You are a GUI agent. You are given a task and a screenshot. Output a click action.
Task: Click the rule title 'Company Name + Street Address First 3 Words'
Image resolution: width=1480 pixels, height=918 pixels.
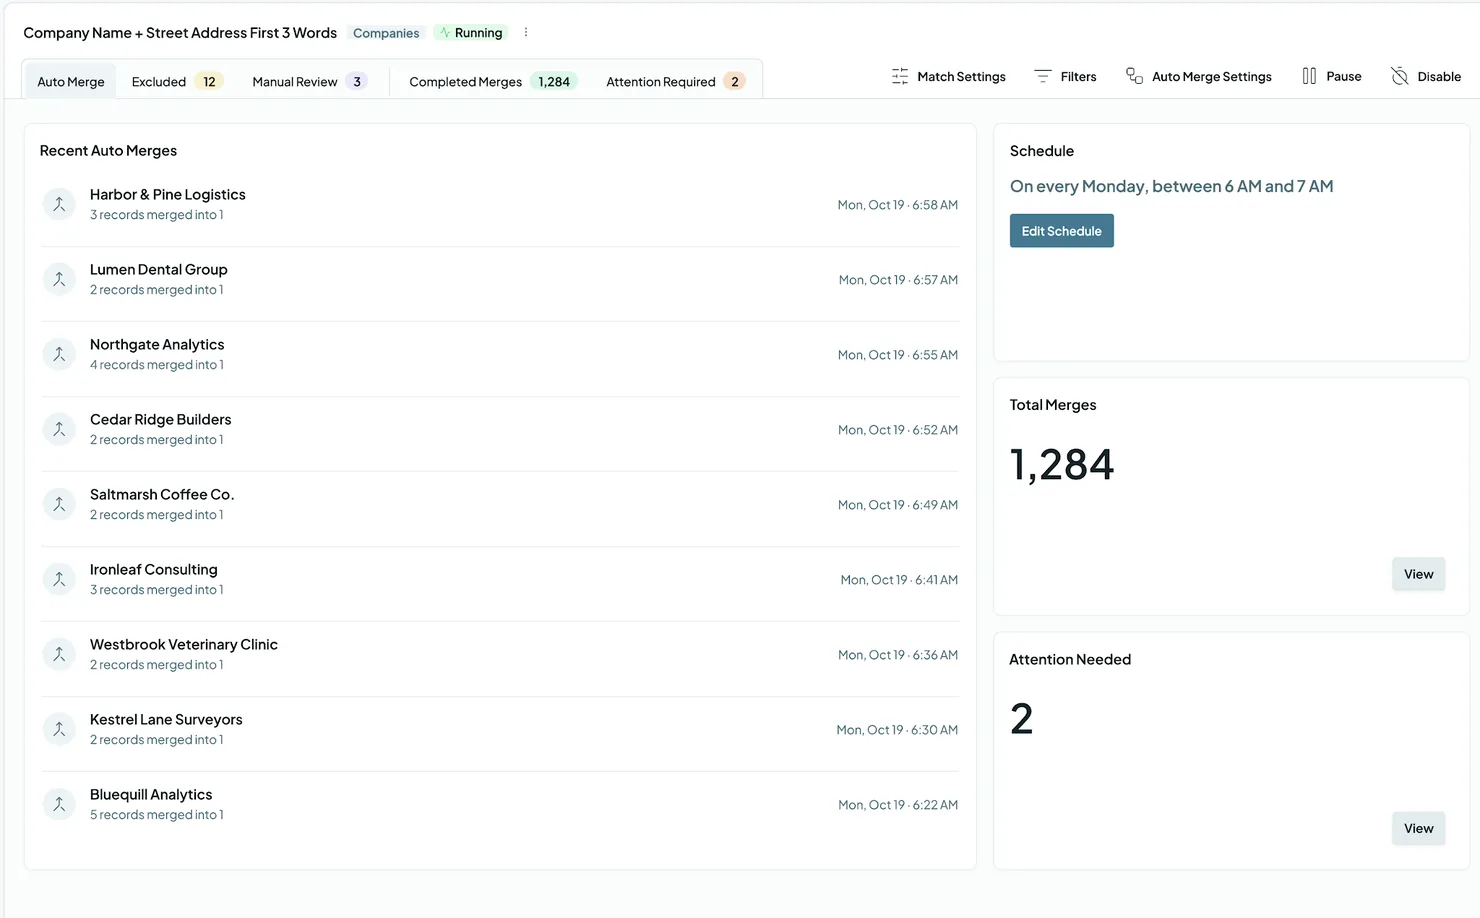point(180,33)
